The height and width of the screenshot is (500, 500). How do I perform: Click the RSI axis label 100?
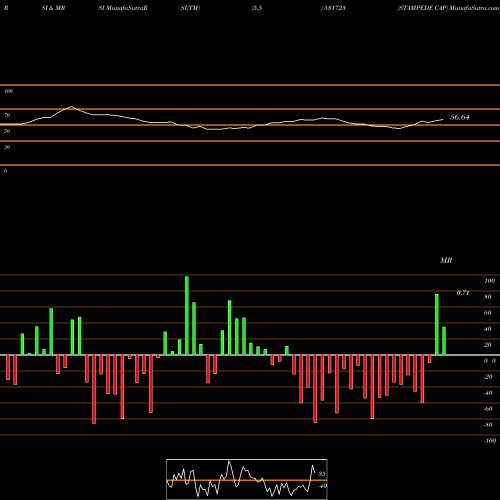[8, 91]
